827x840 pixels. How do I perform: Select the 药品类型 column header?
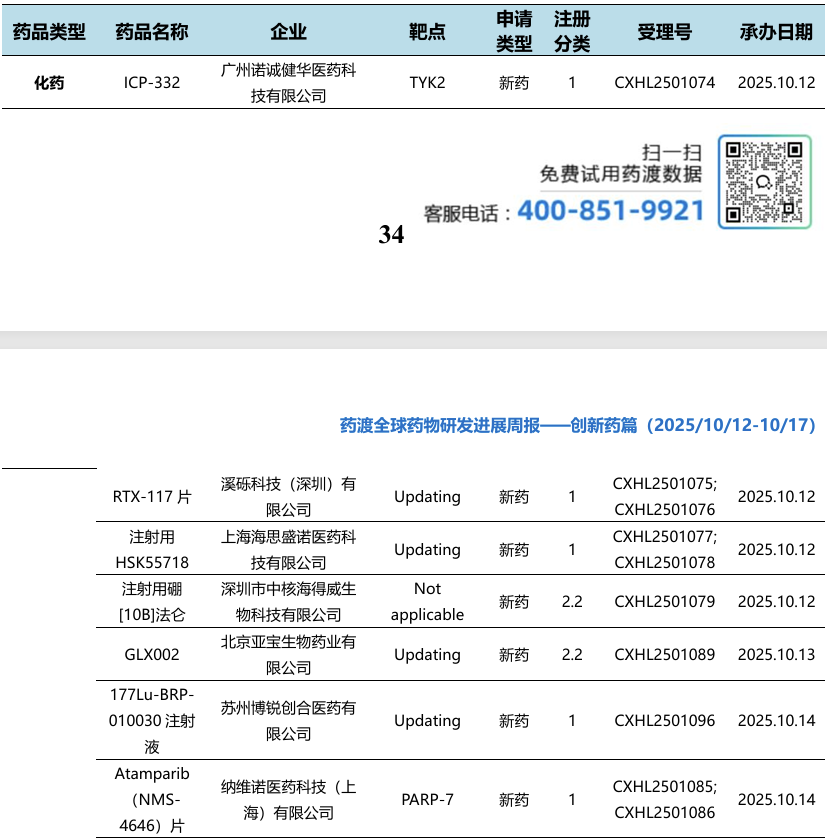point(49,32)
